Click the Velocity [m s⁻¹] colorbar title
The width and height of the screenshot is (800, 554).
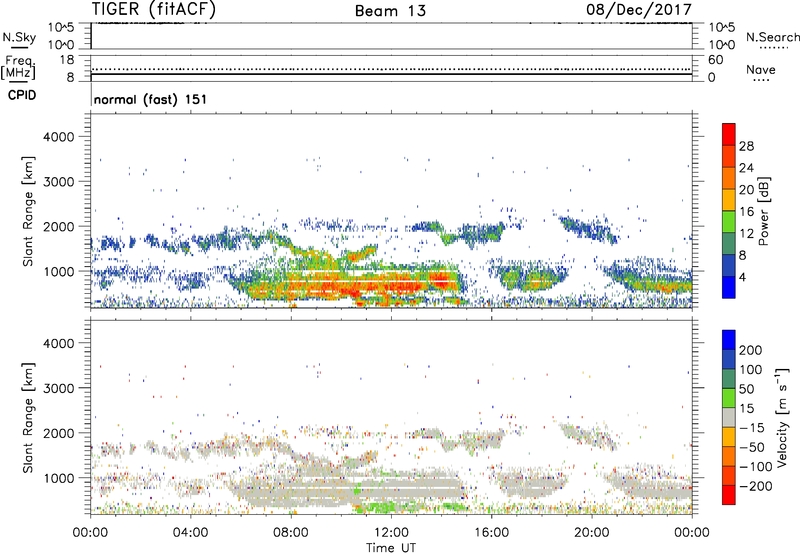tap(782, 417)
